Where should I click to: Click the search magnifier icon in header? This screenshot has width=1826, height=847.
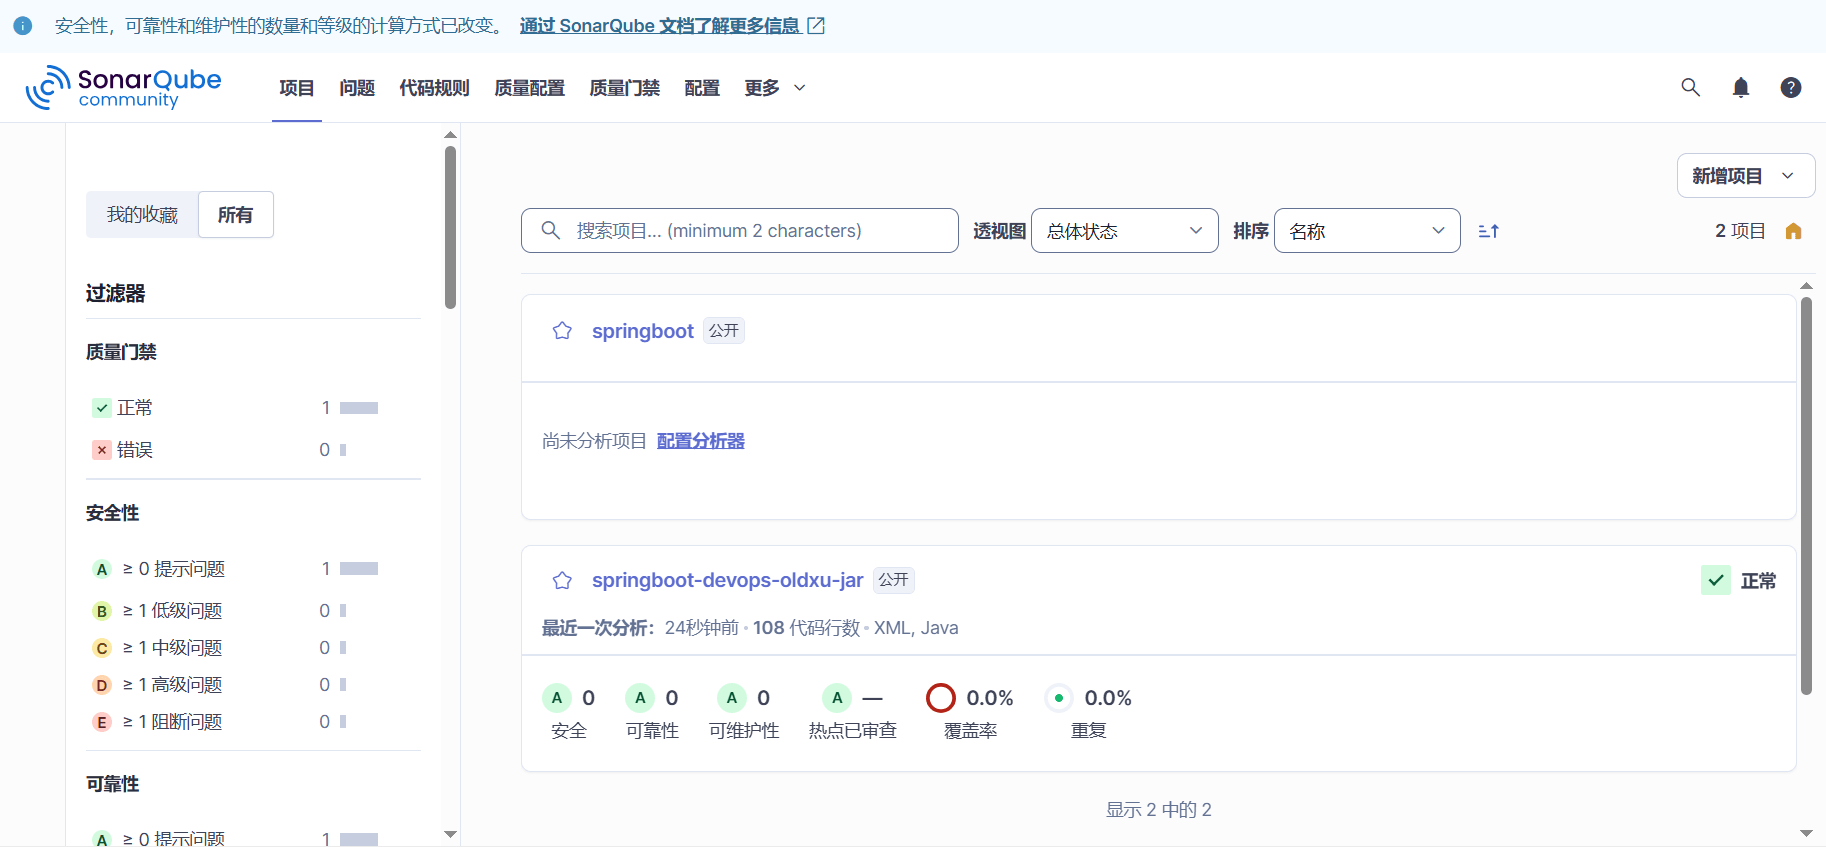tap(1690, 88)
